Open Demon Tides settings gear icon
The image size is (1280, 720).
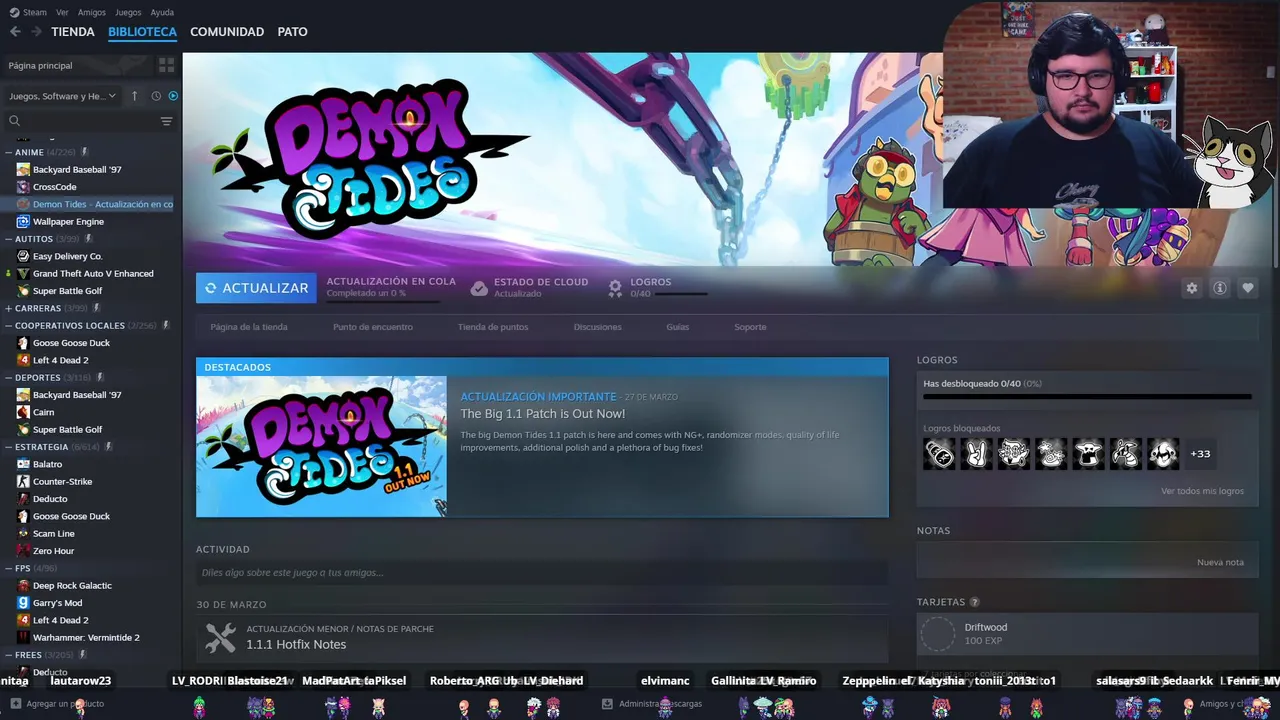(1191, 288)
